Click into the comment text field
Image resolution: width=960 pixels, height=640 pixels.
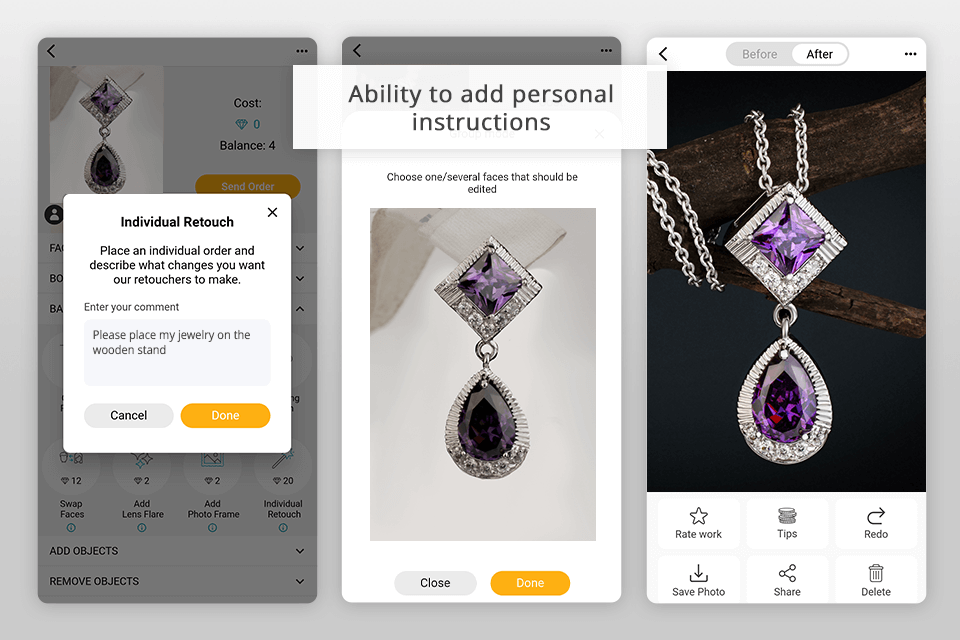coord(177,352)
